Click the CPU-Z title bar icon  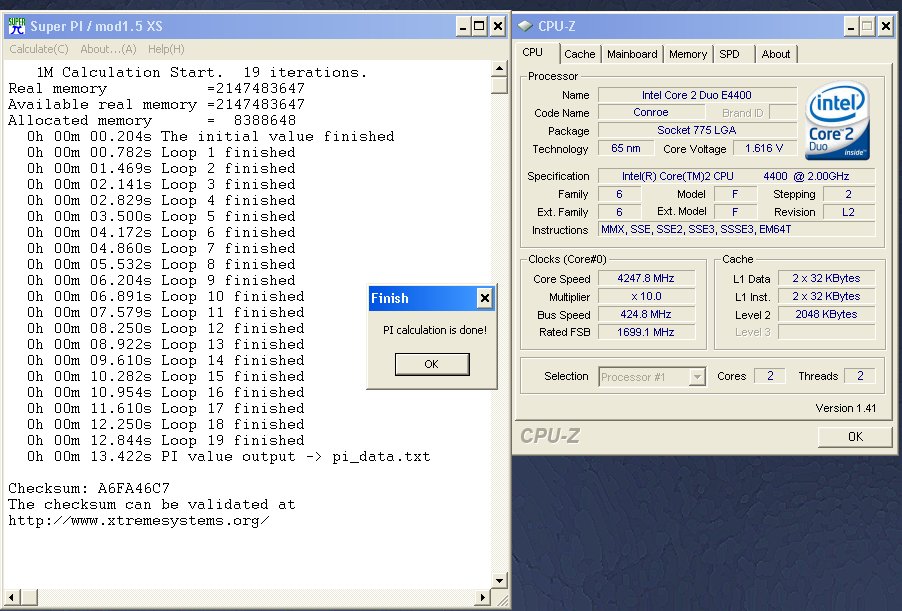[525, 26]
